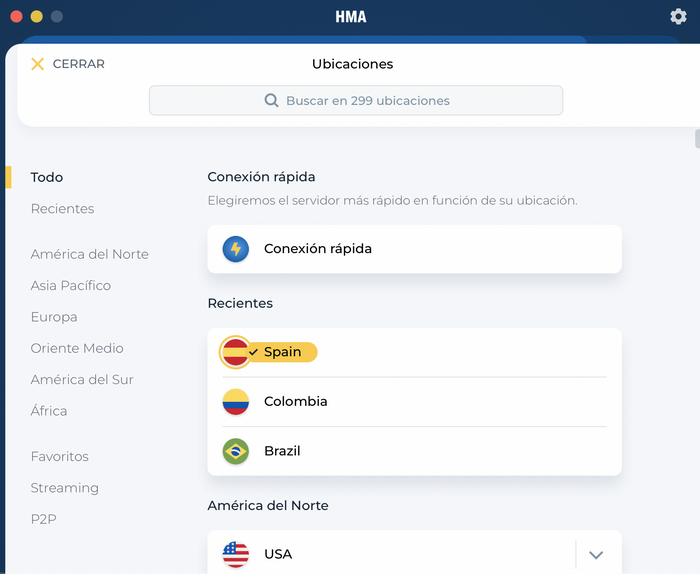The width and height of the screenshot is (700, 574).
Task: Click the yellow X close icon
Action: (x=38, y=64)
